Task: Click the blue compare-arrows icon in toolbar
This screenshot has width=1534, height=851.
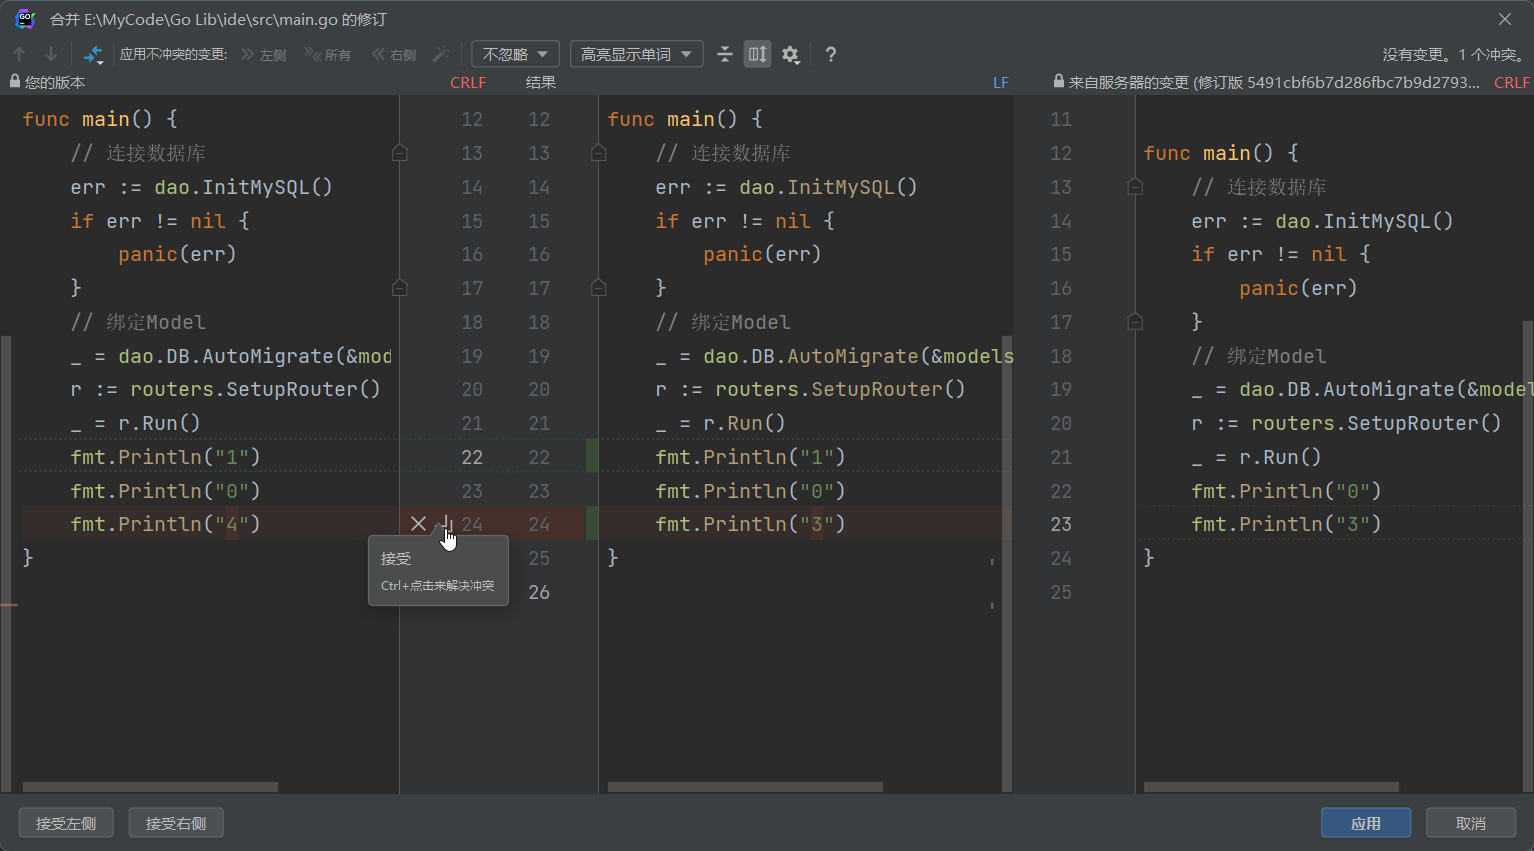Action: click(93, 54)
